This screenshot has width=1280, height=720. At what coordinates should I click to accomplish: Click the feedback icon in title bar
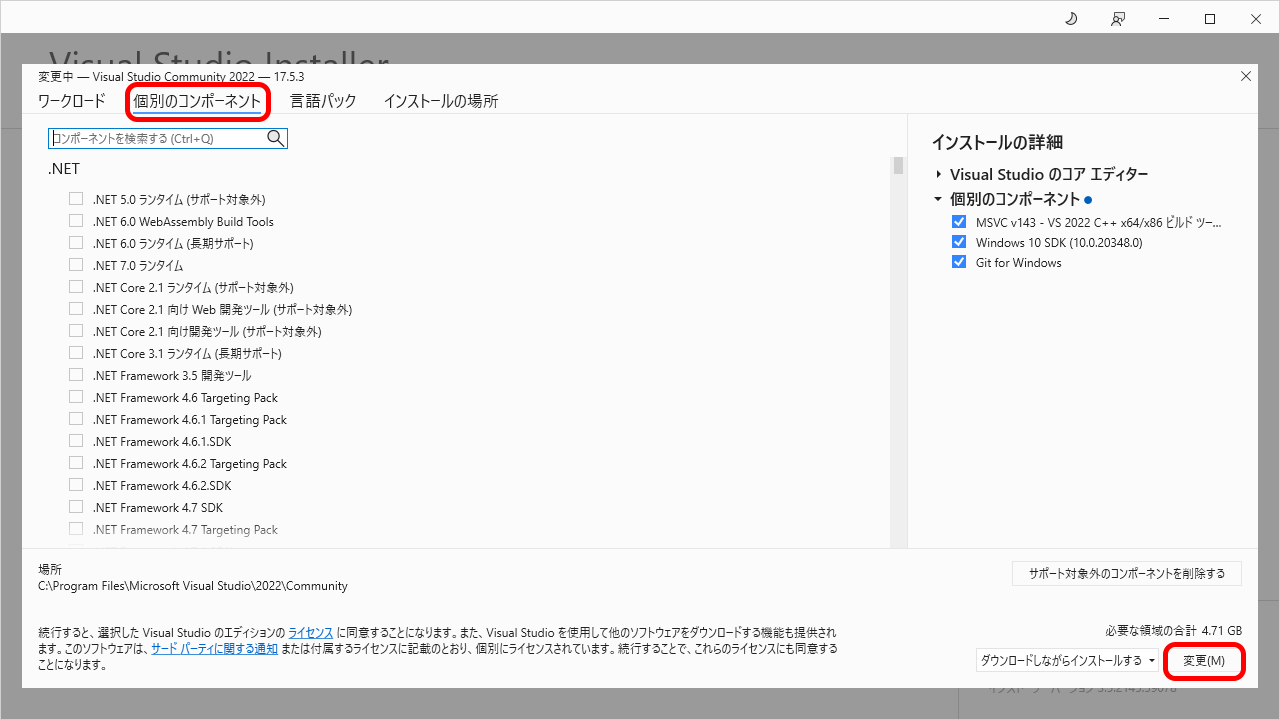click(x=1118, y=19)
